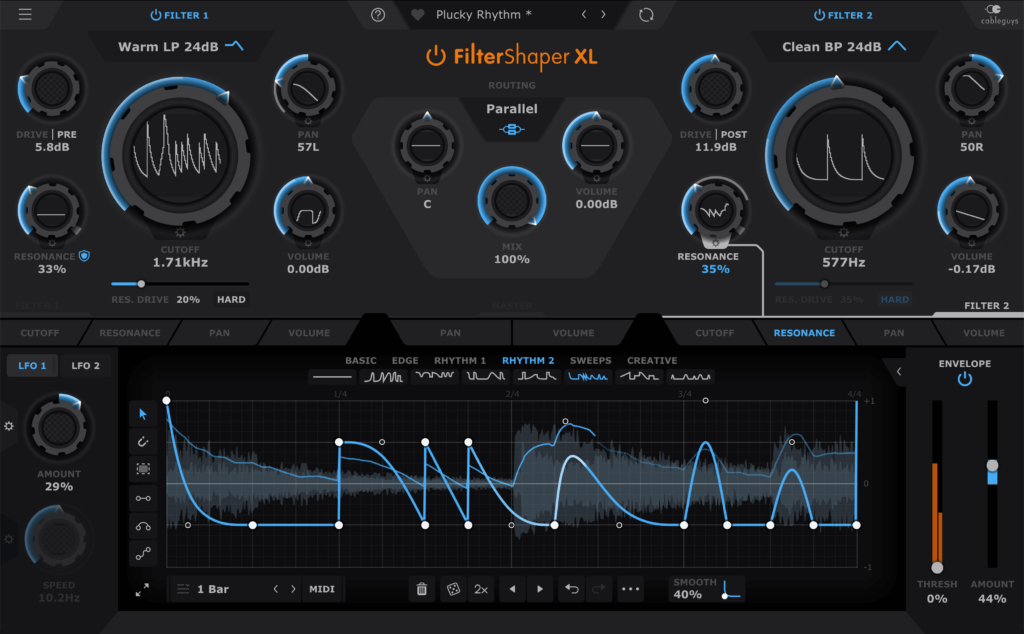Screen dimensions: 1024x634
Task: Click the Parallel routing link icon
Action: pyautogui.click(x=511, y=129)
